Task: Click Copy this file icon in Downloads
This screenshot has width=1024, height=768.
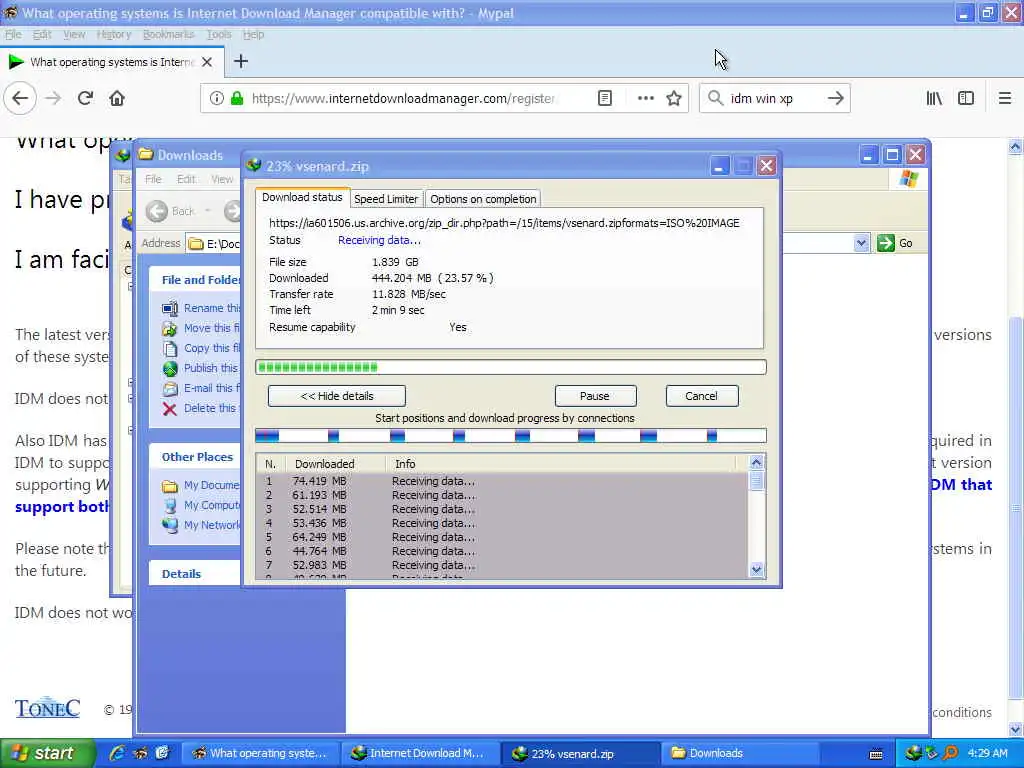Action: point(170,348)
